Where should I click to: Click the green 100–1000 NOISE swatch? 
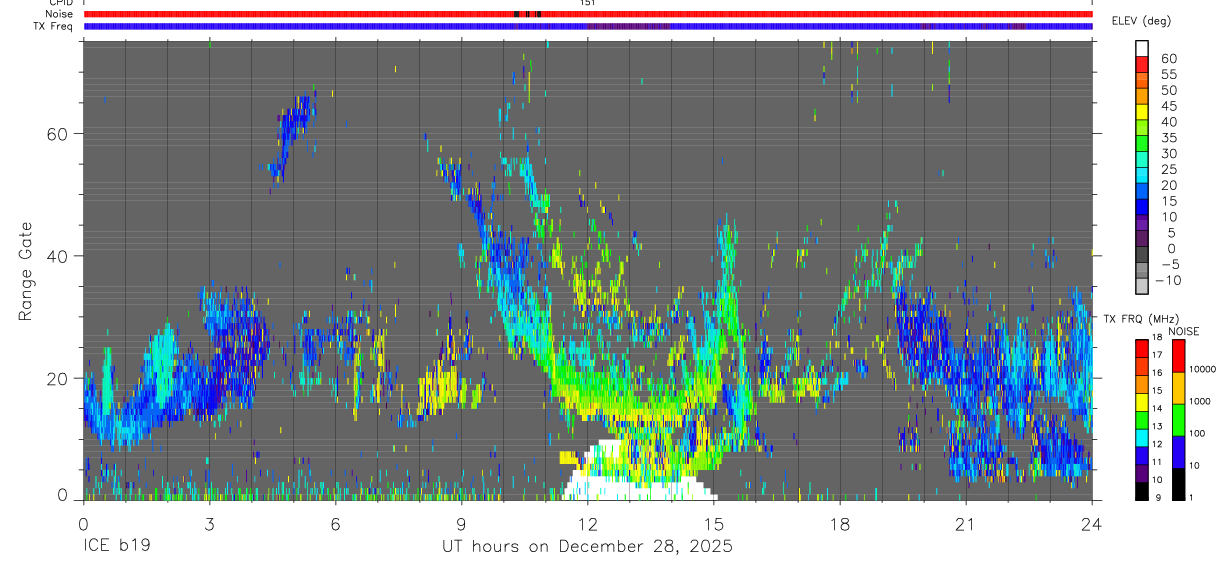point(1178,420)
